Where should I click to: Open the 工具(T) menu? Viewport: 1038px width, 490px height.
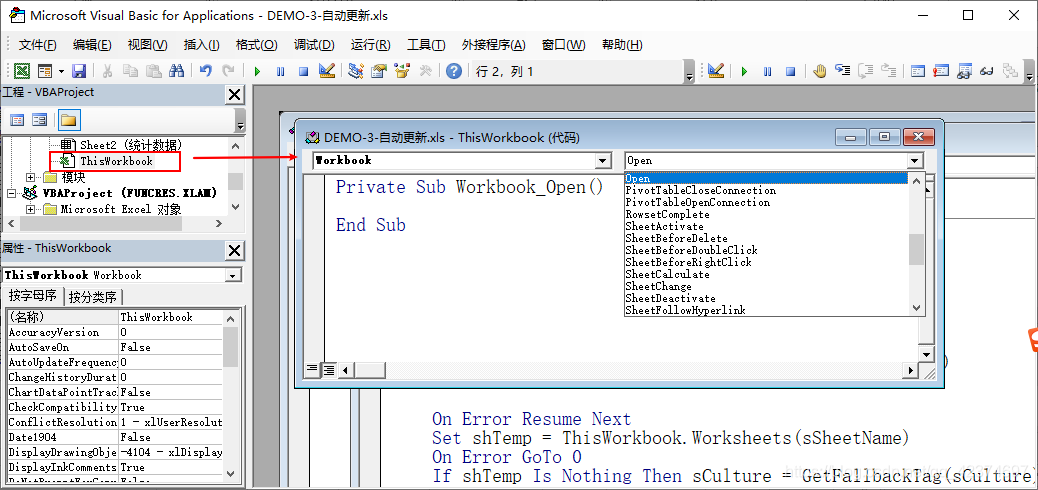click(x=426, y=45)
